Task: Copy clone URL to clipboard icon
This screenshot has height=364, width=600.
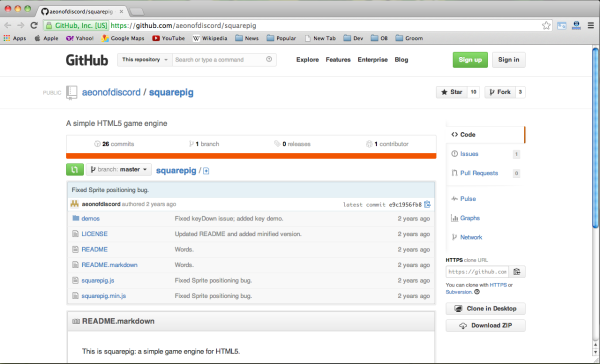Action: pos(517,271)
